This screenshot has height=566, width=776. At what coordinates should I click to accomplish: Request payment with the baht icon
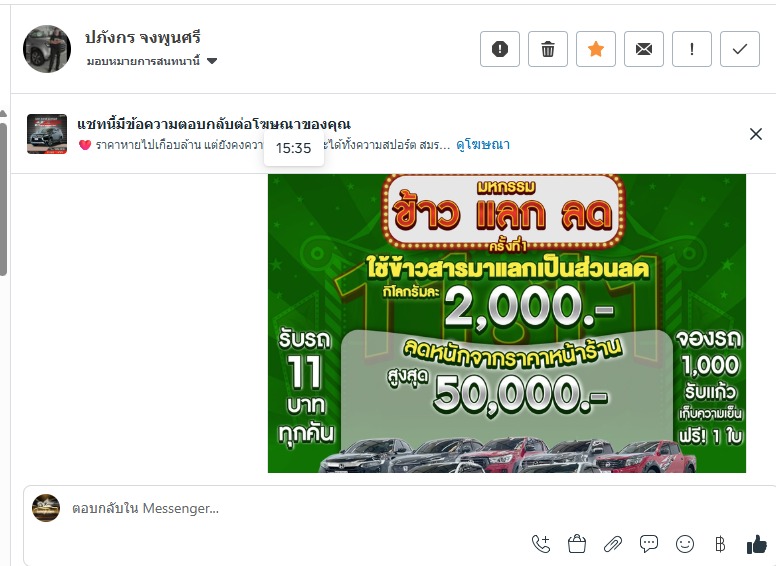tap(720, 544)
